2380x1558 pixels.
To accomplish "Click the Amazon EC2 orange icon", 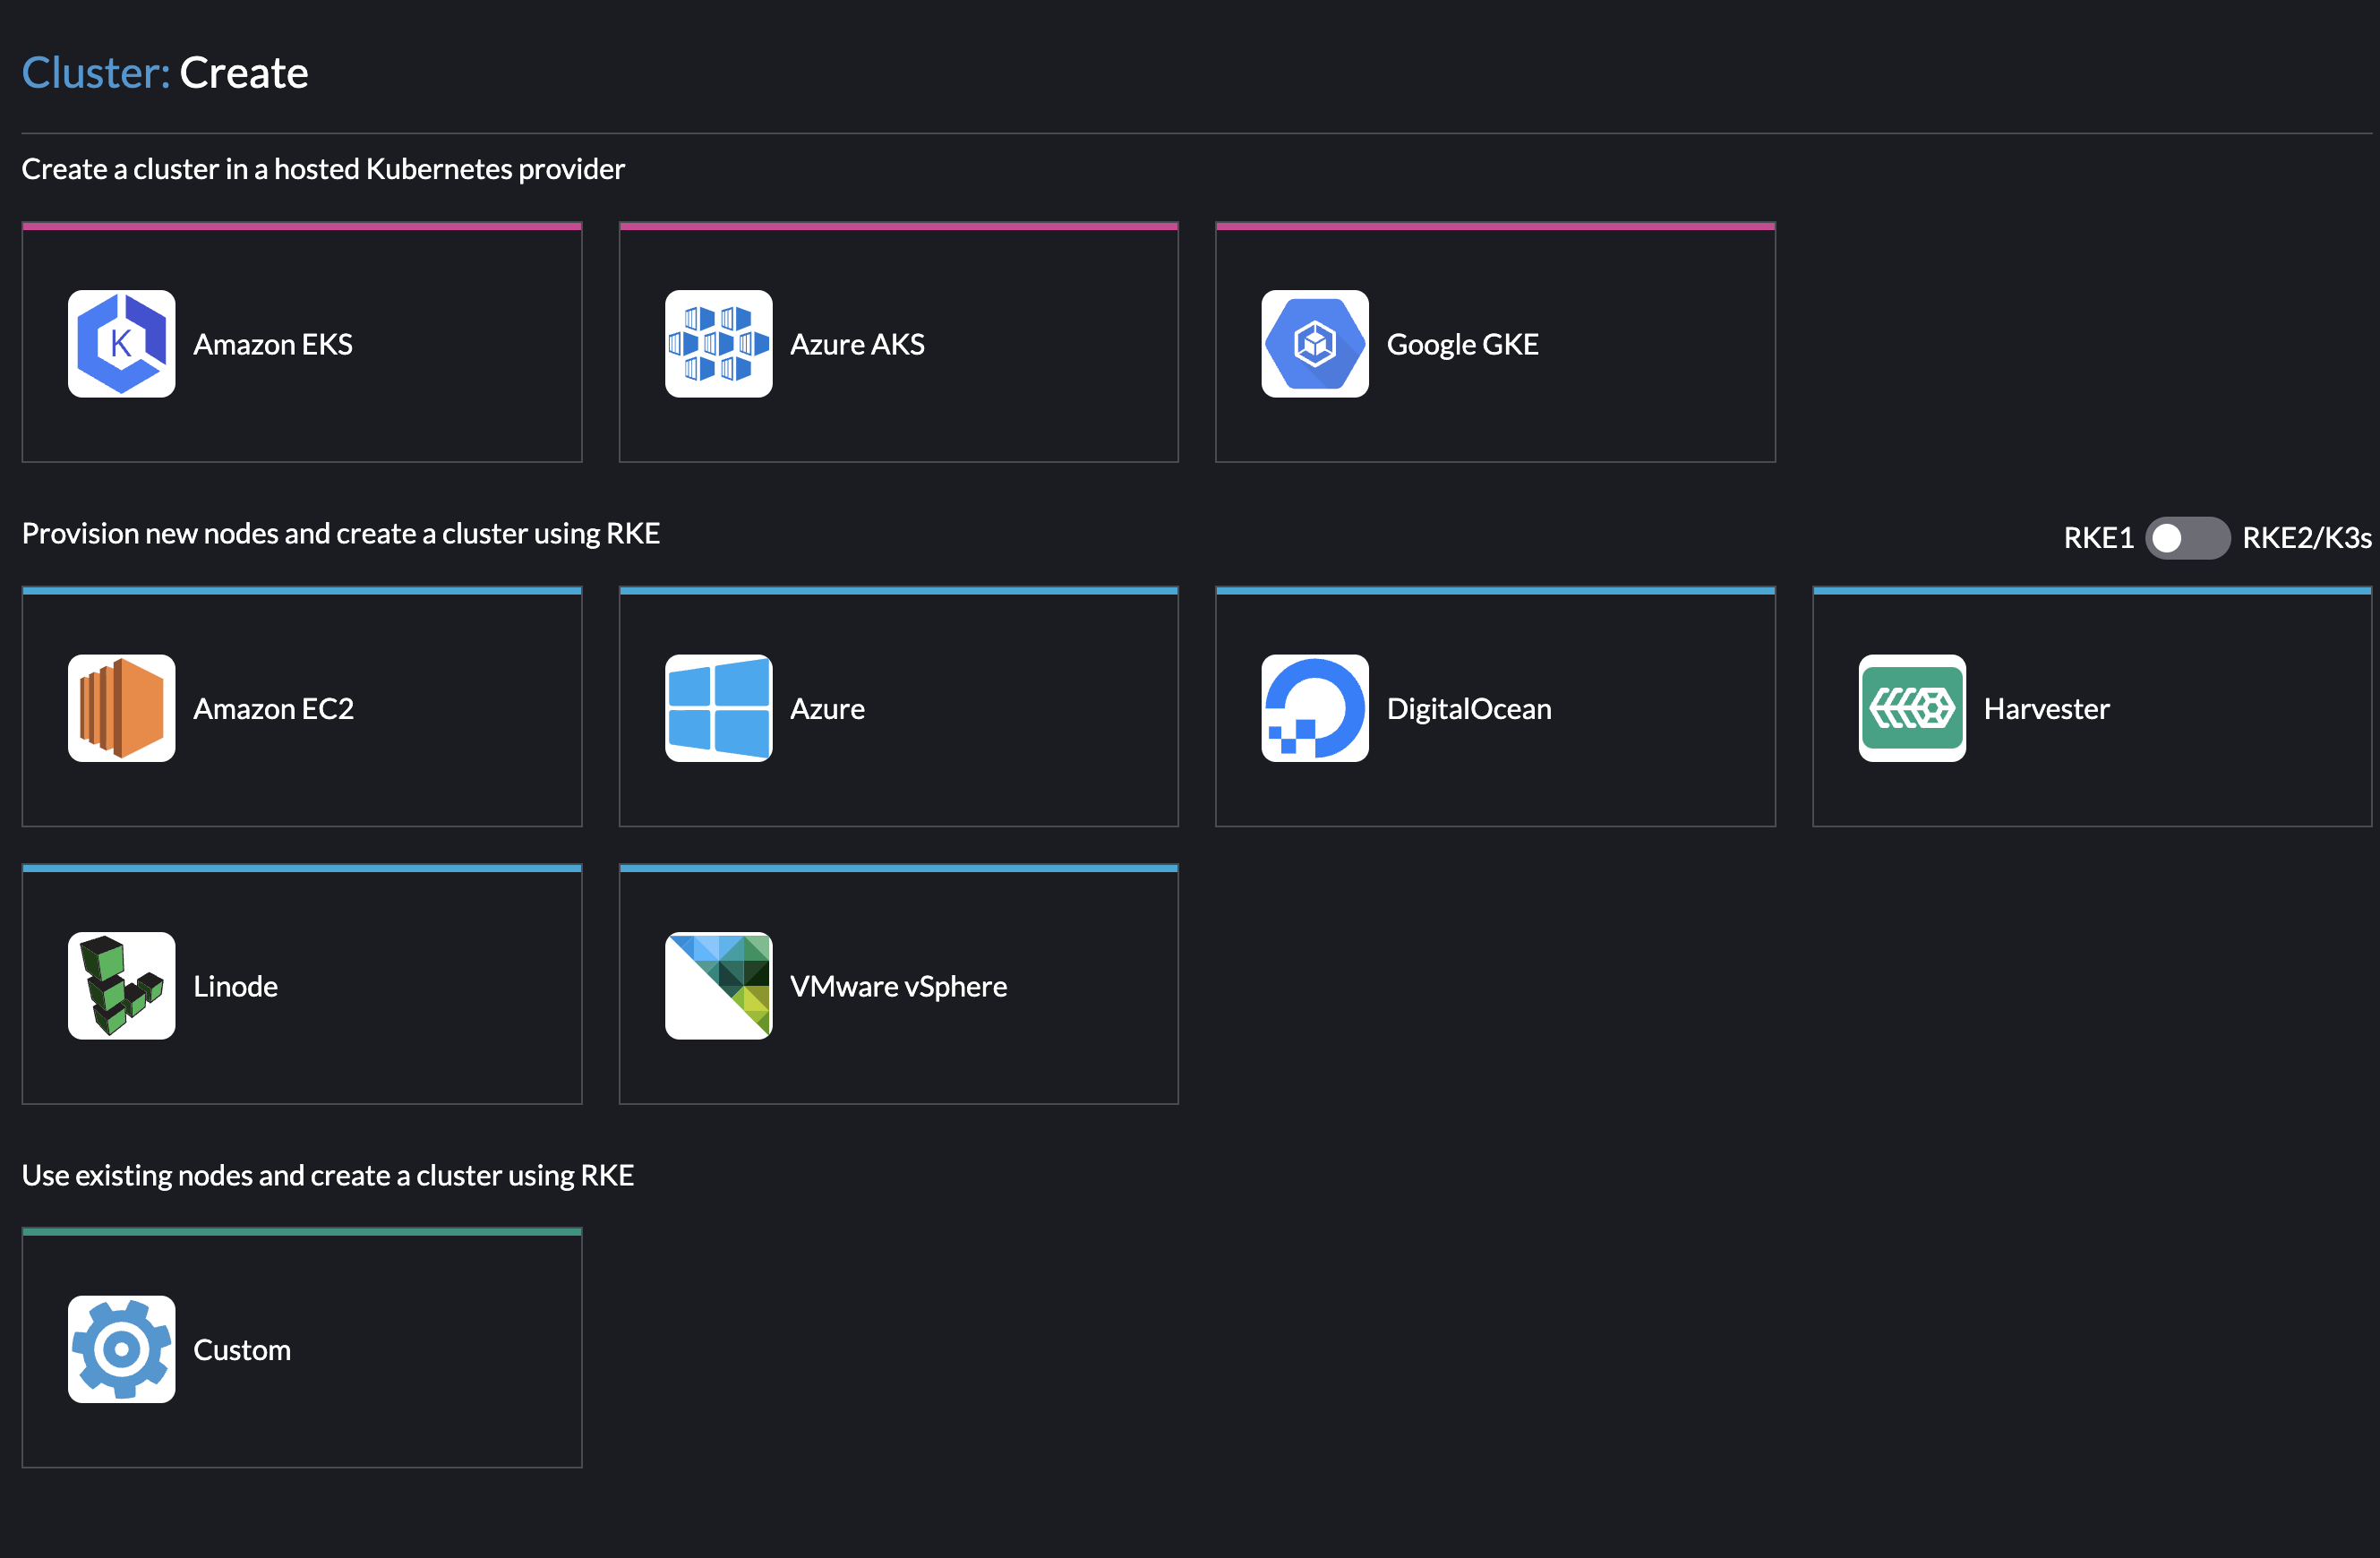I will coord(121,708).
